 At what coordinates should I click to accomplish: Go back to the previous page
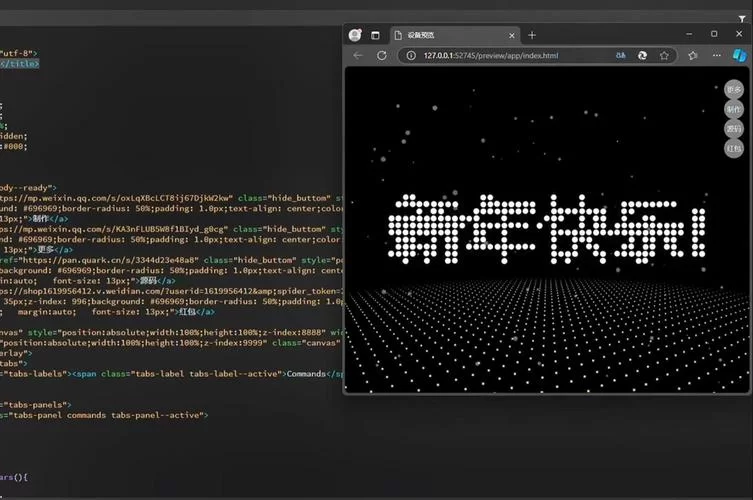coord(358,56)
